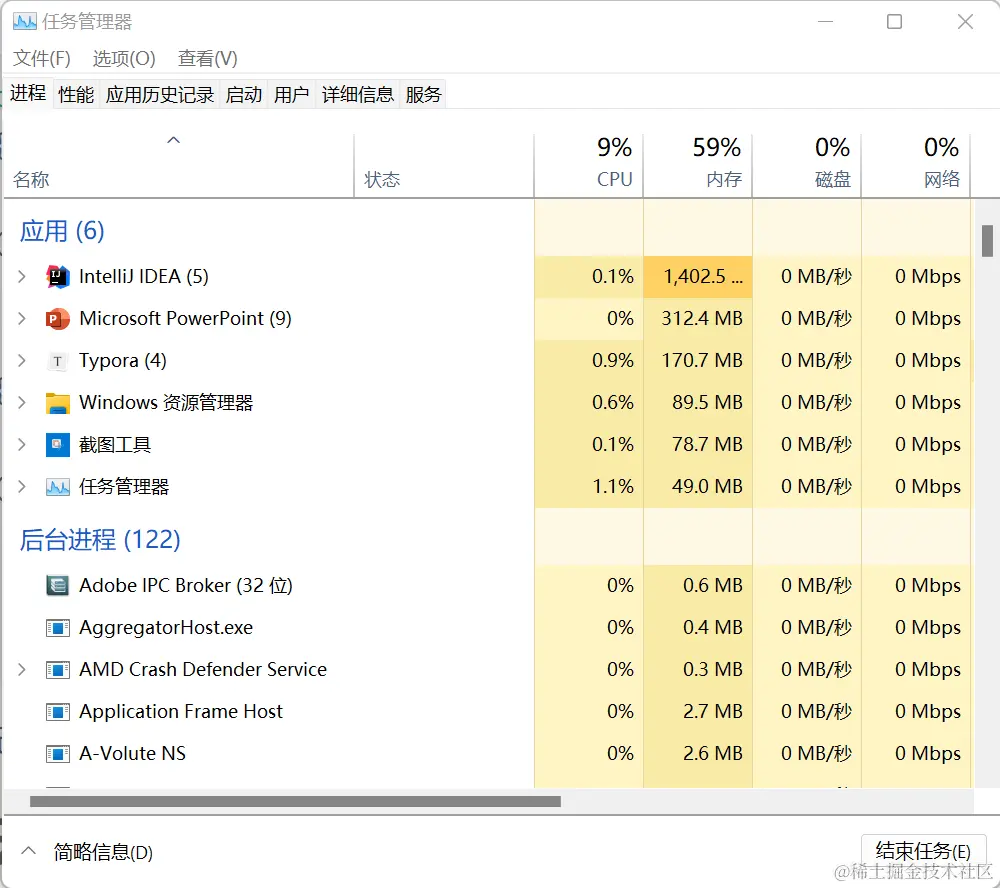Click the AMD Crash Defender Service icon
Screen dimensions: 1000x888
click(57, 670)
